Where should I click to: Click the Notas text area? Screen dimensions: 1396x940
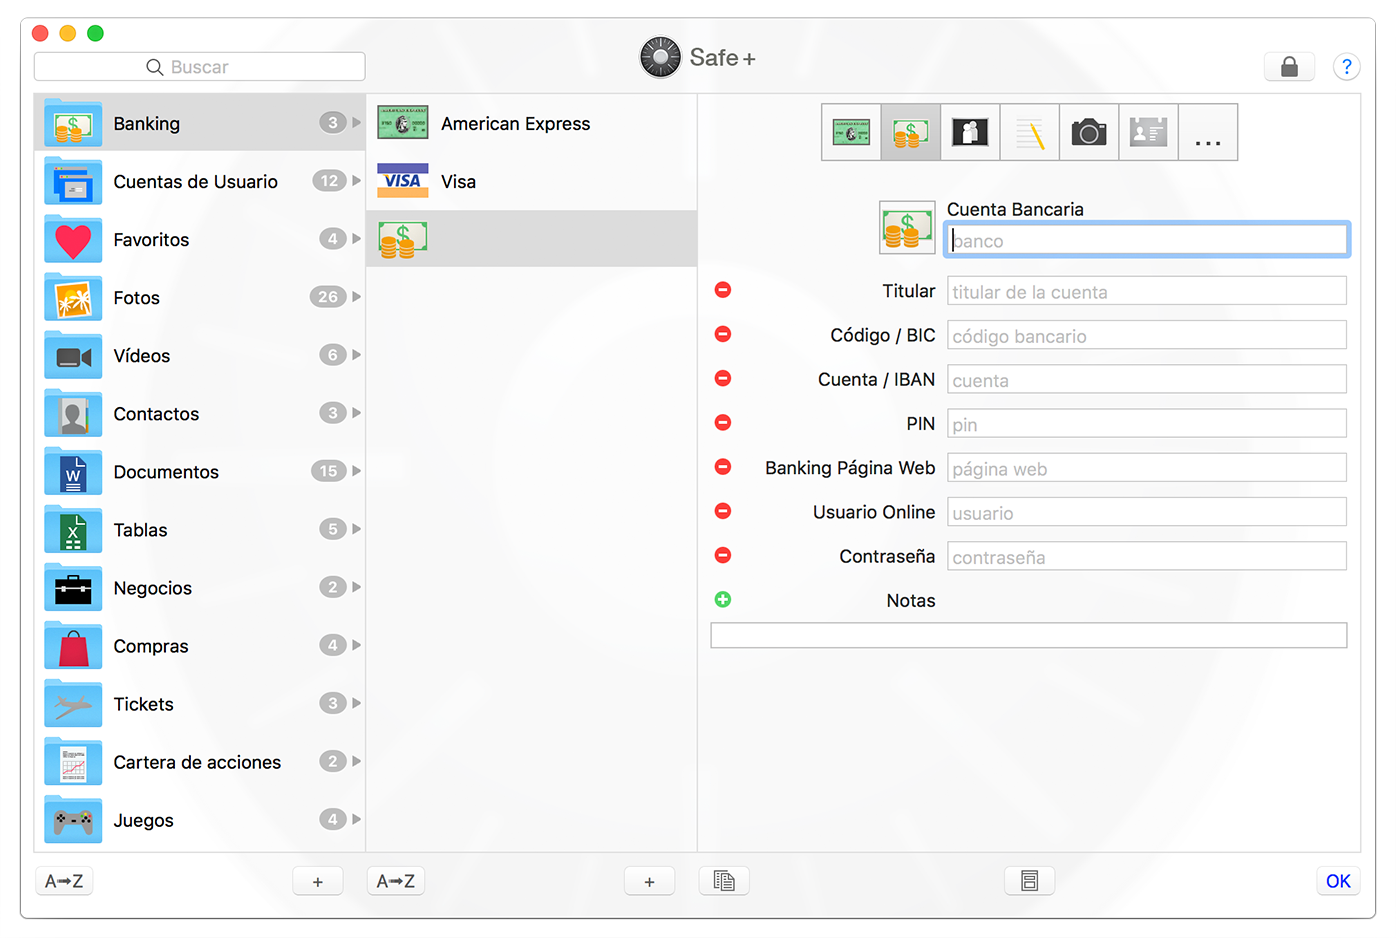[1029, 635]
